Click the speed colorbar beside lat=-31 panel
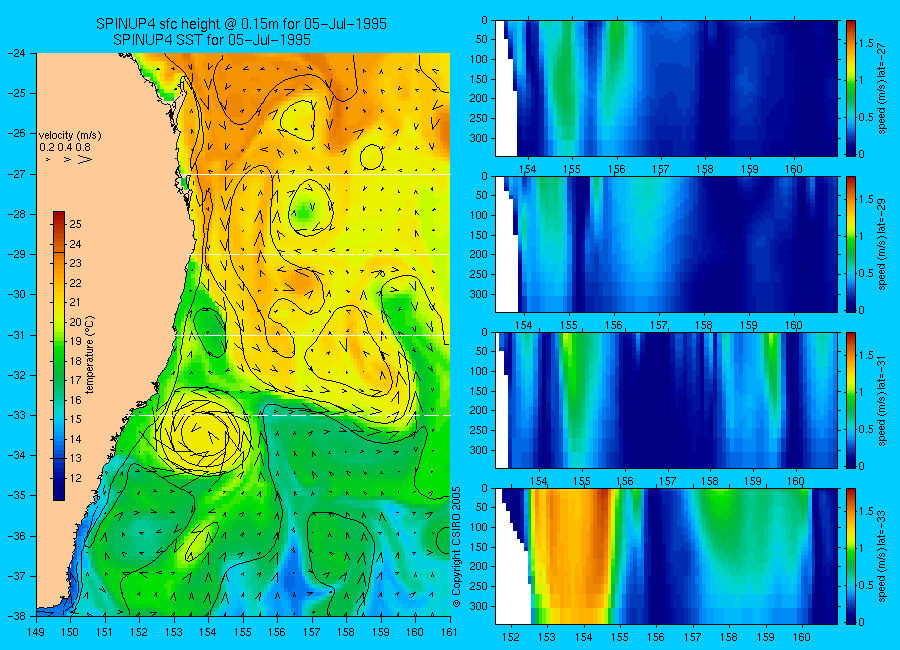Screen dimensions: 900x650 [851, 400]
